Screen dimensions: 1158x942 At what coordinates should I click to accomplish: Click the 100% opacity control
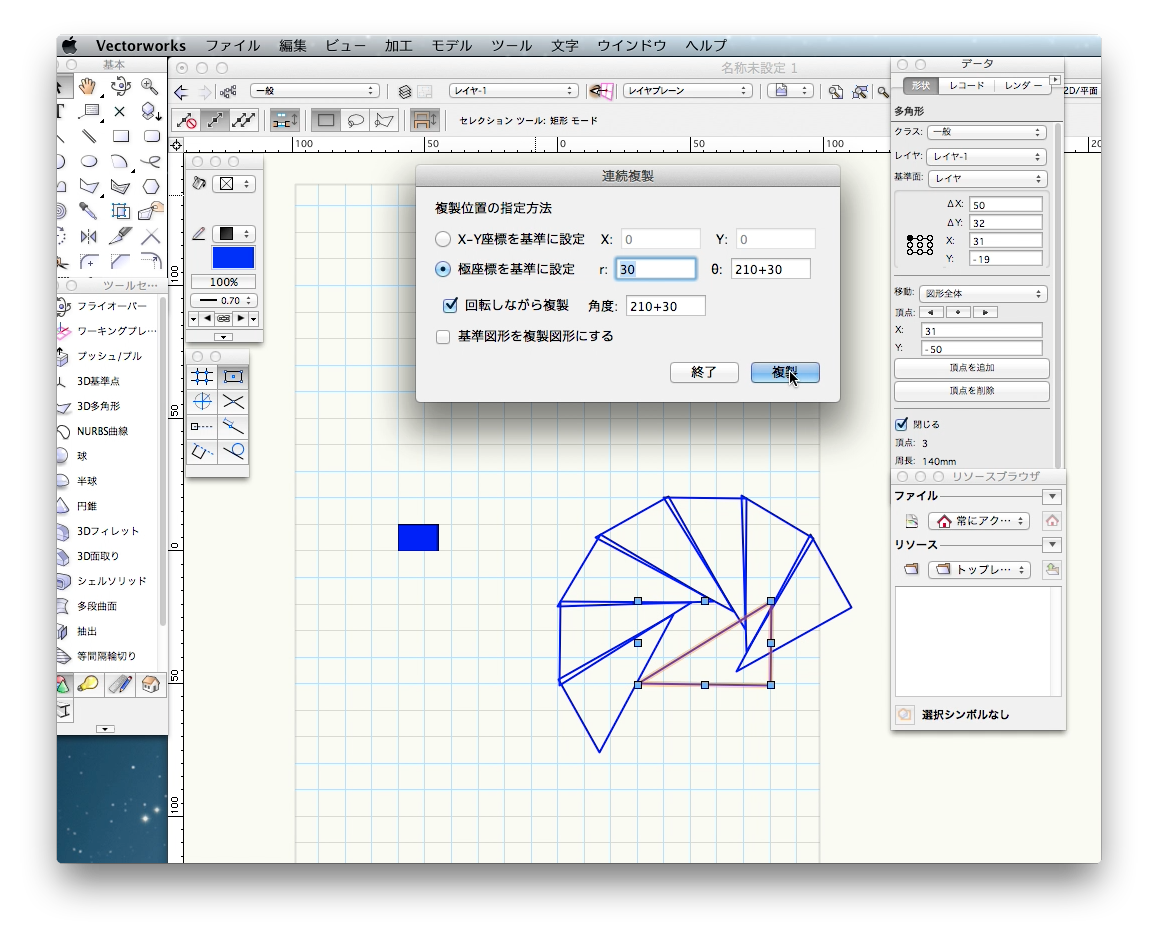pyautogui.click(x=223, y=281)
